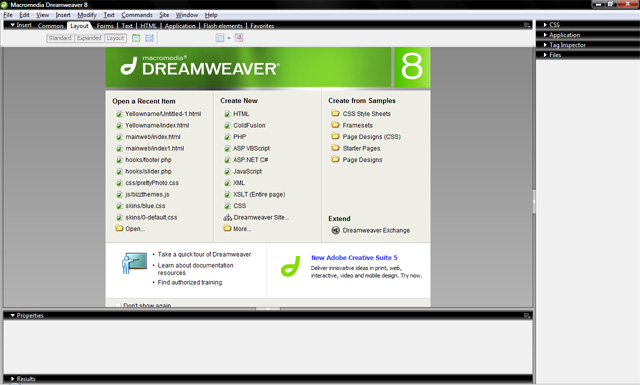
Task: Click the Dreamweaver Exchange icon
Action: 336,230
